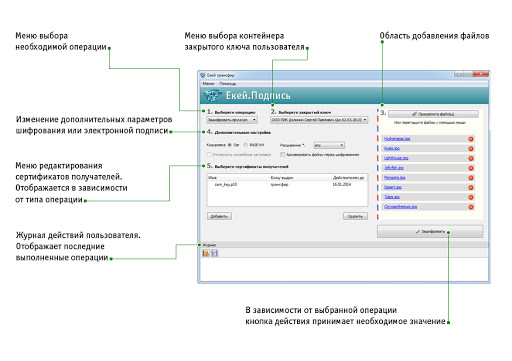Viewport: 512px width, 361px height.
Task: Remove Chrysanthemum.jpg with its red delete icon
Action: 471,207
